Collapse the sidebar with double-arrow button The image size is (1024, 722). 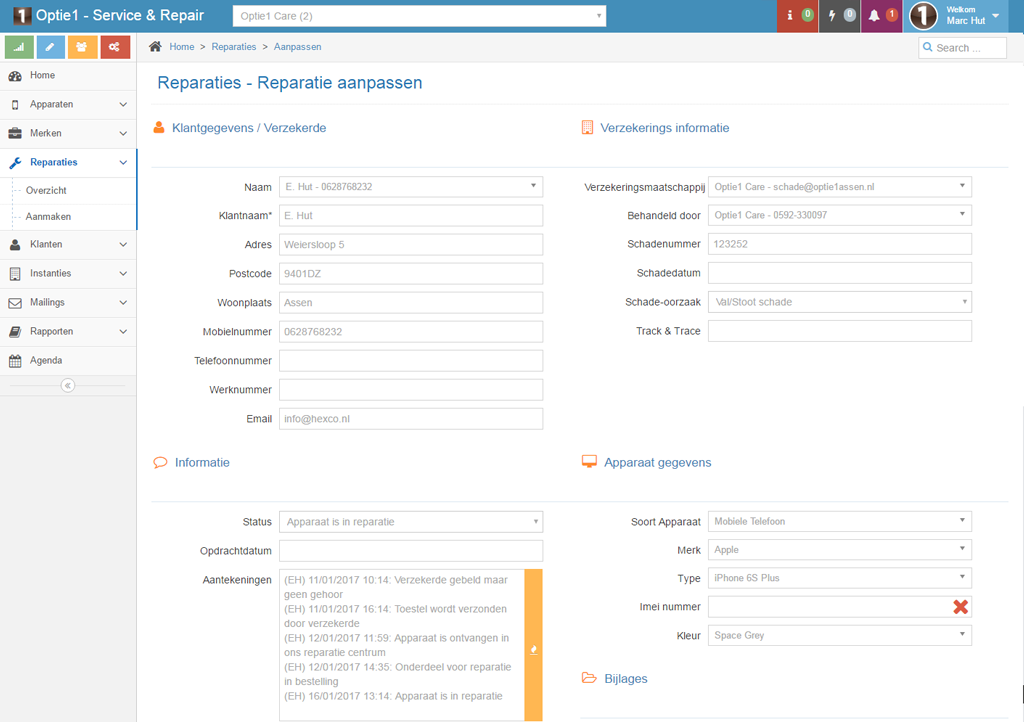click(67, 385)
